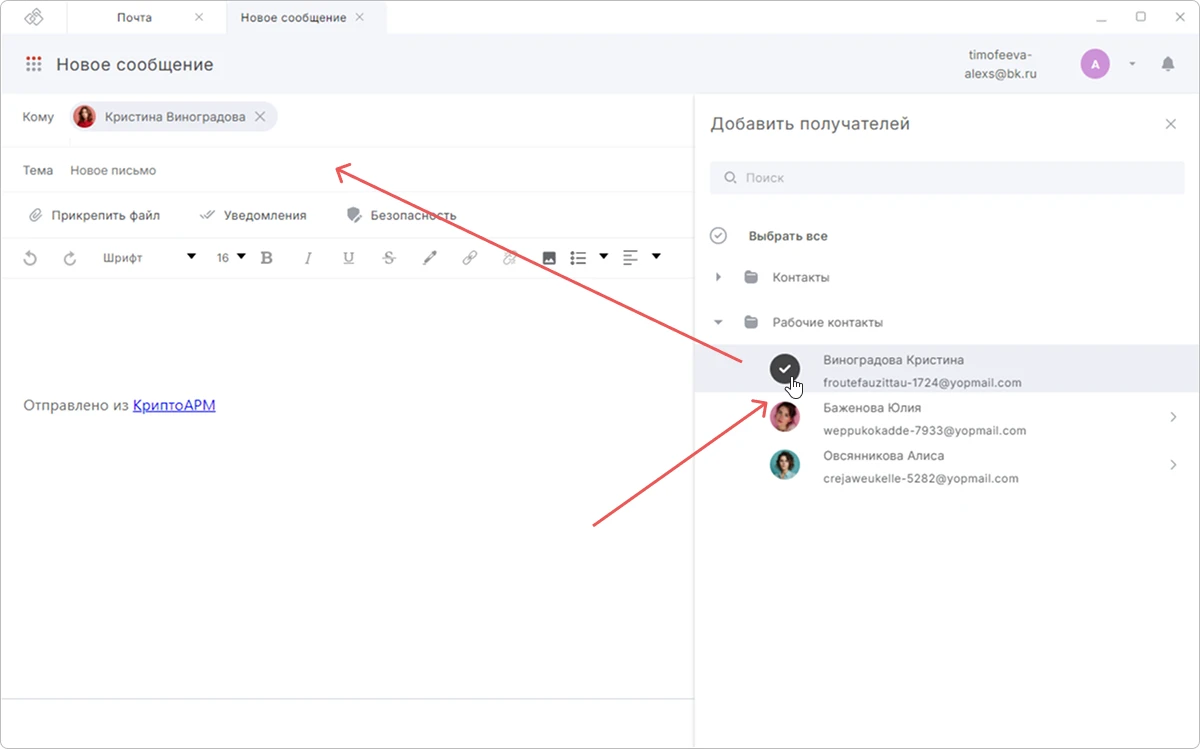Uncheck Виноградова Кристина contact
Image resolution: width=1200 pixels, height=749 pixels.
click(x=785, y=369)
